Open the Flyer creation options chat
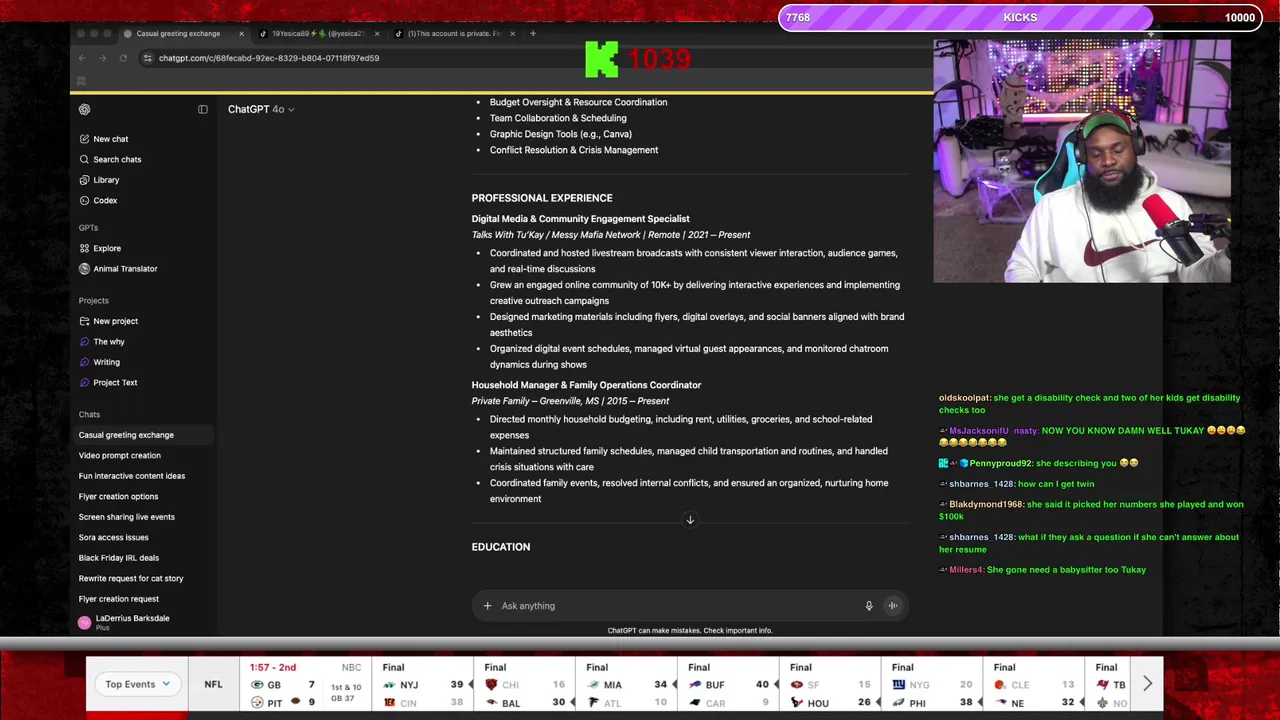The width and height of the screenshot is (1280, 720). click(118, 496)
